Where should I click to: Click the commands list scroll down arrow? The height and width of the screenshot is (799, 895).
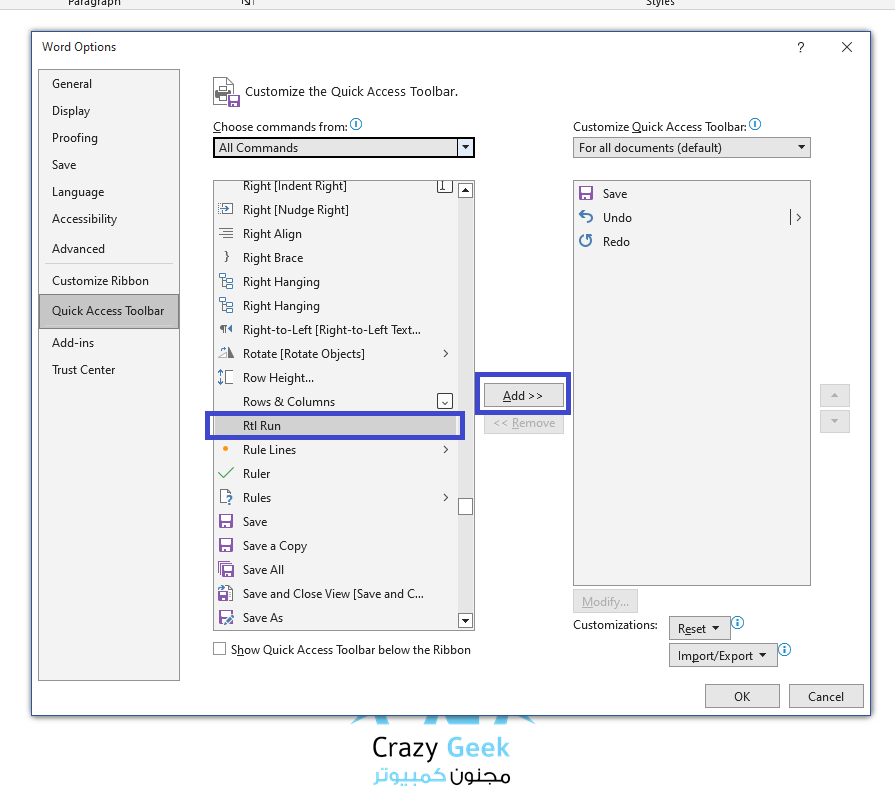click(465, 620)
